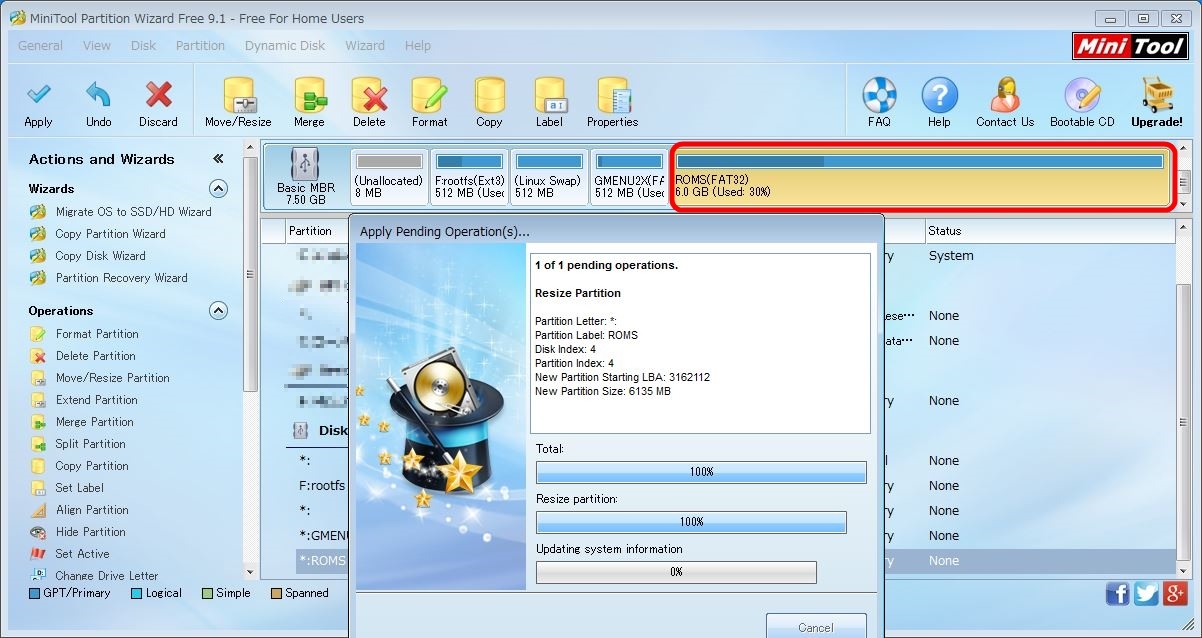
Task: Click the Apply checkmark icon
Action: 38,96
